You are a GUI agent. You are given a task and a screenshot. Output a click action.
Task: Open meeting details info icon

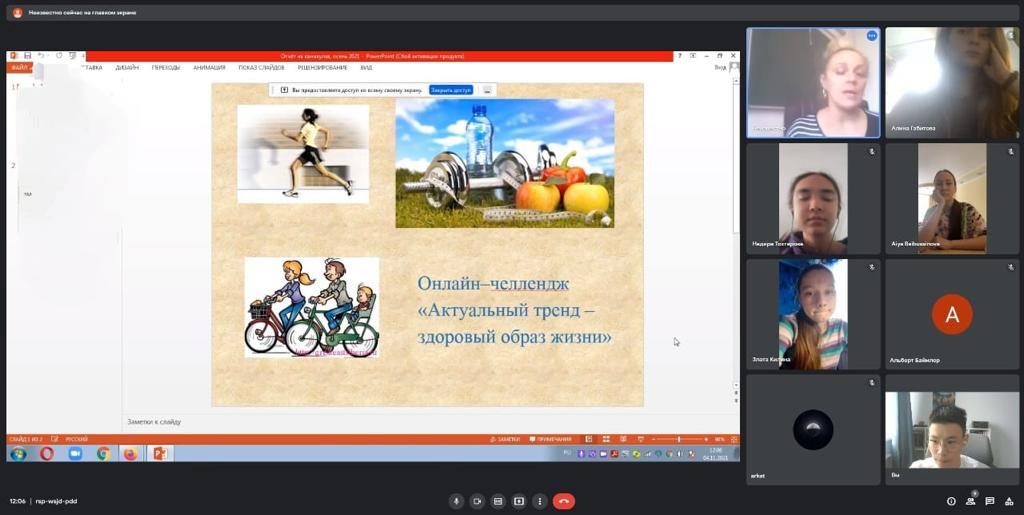951,501
